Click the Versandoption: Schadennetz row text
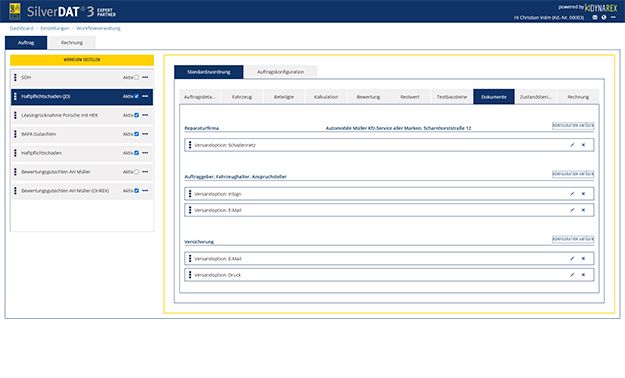The height and width of the screenshot is (378, 625). click(x=225, y=145)
